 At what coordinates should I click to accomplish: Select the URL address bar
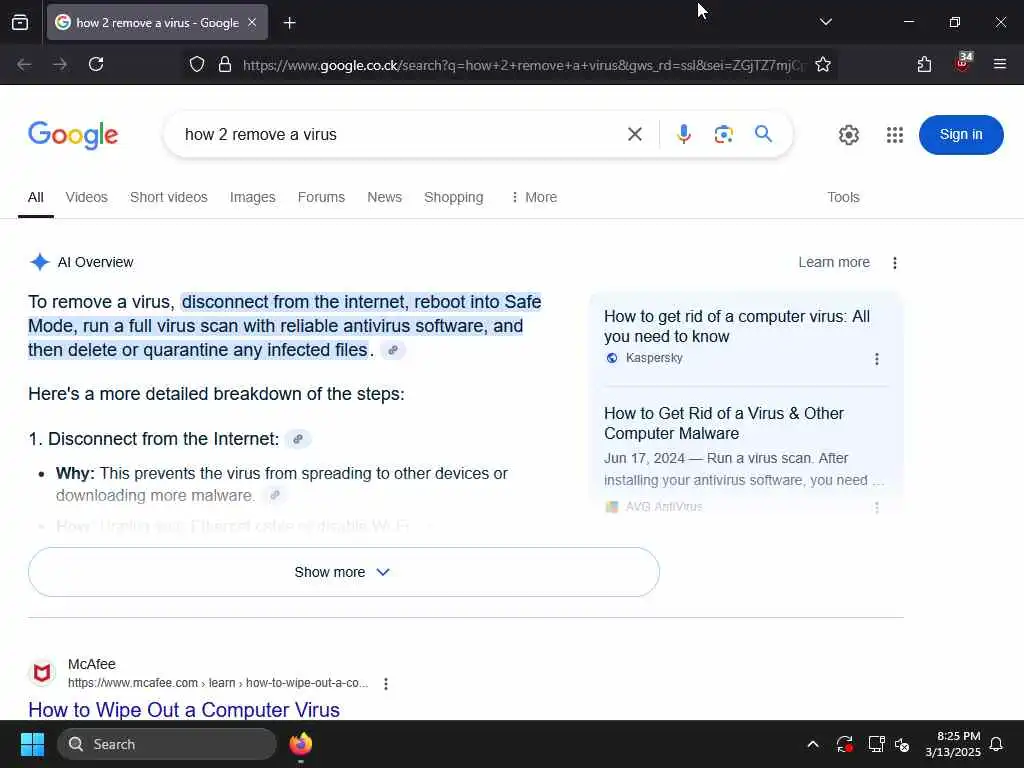tap(522, 65)
